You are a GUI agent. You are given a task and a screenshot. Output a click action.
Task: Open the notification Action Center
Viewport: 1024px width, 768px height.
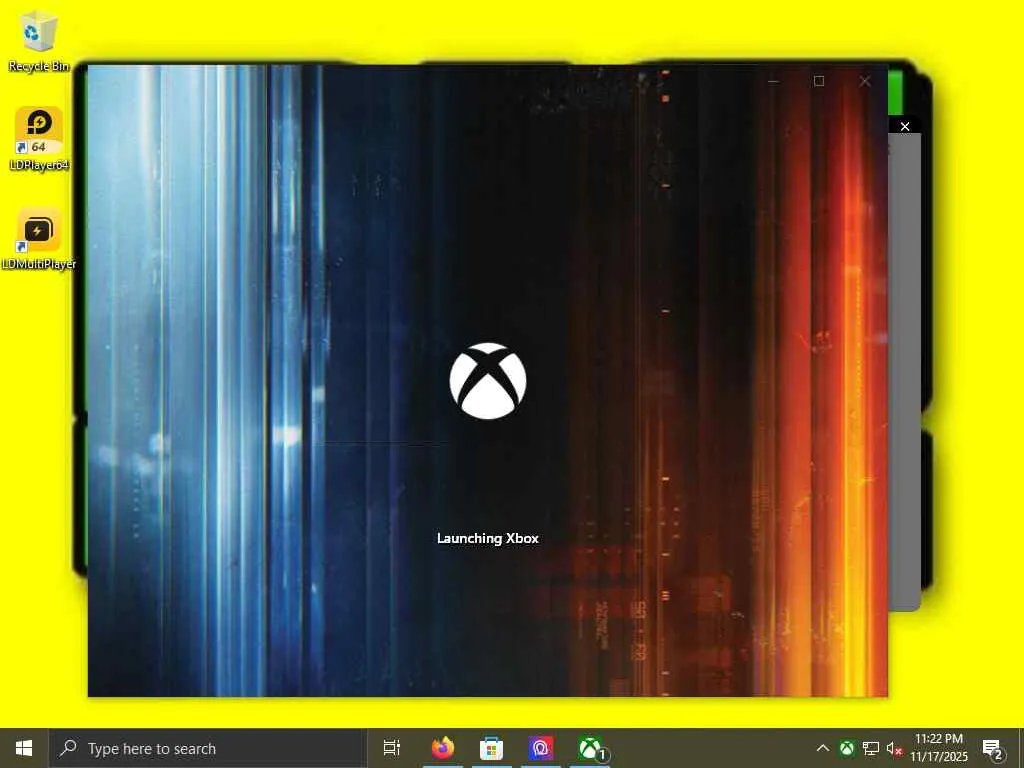coord(993,748)
